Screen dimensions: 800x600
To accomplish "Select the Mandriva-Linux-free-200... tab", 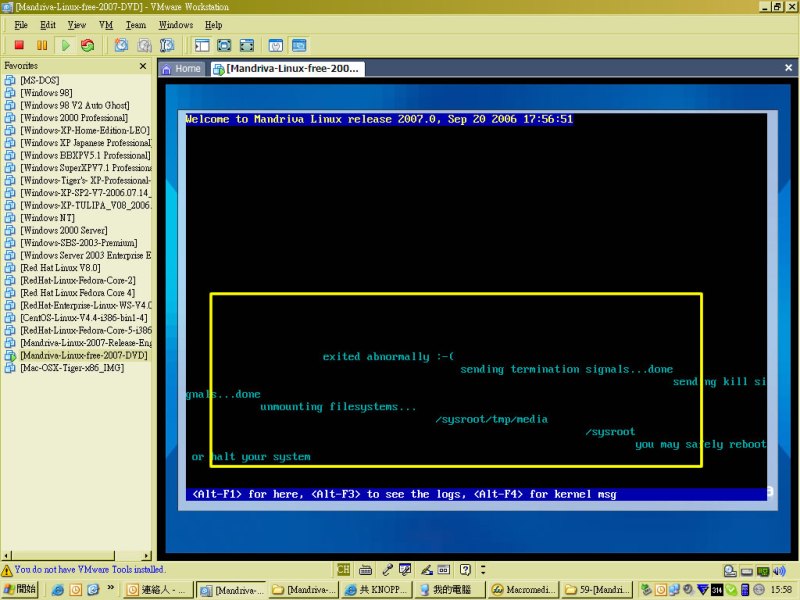I will pos(287,69).
